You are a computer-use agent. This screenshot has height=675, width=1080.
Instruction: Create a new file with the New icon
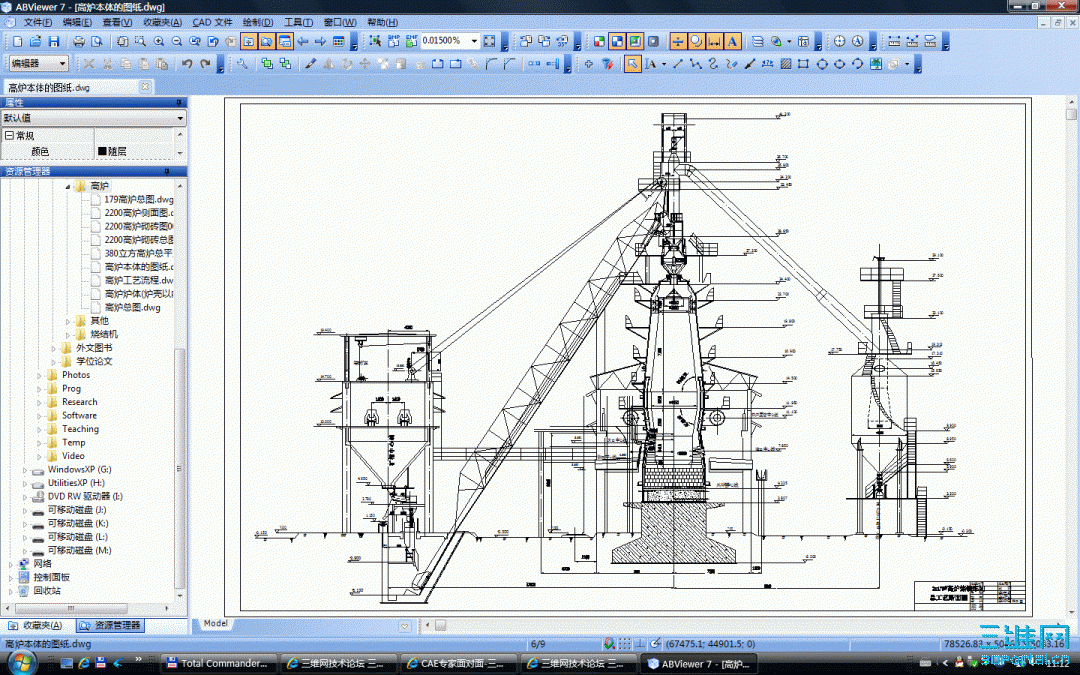point(18,41)
